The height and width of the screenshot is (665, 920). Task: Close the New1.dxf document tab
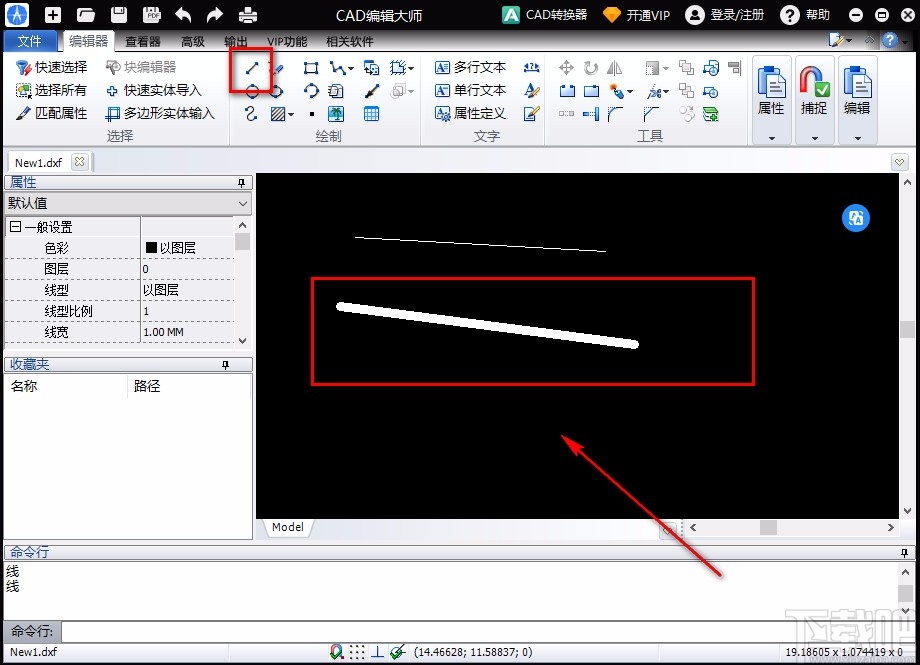79,161
